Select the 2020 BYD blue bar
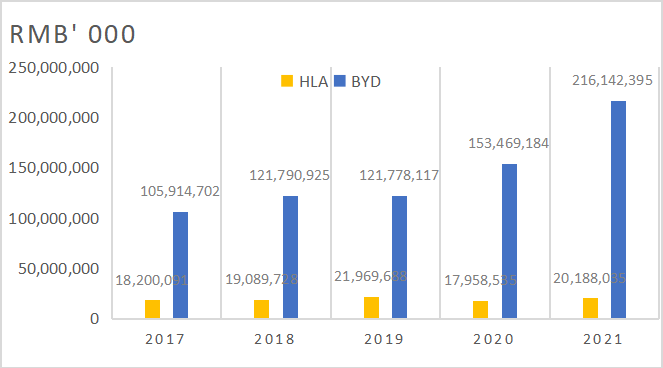The width and height of the screenshot is (663, 368). coord(509,241)
